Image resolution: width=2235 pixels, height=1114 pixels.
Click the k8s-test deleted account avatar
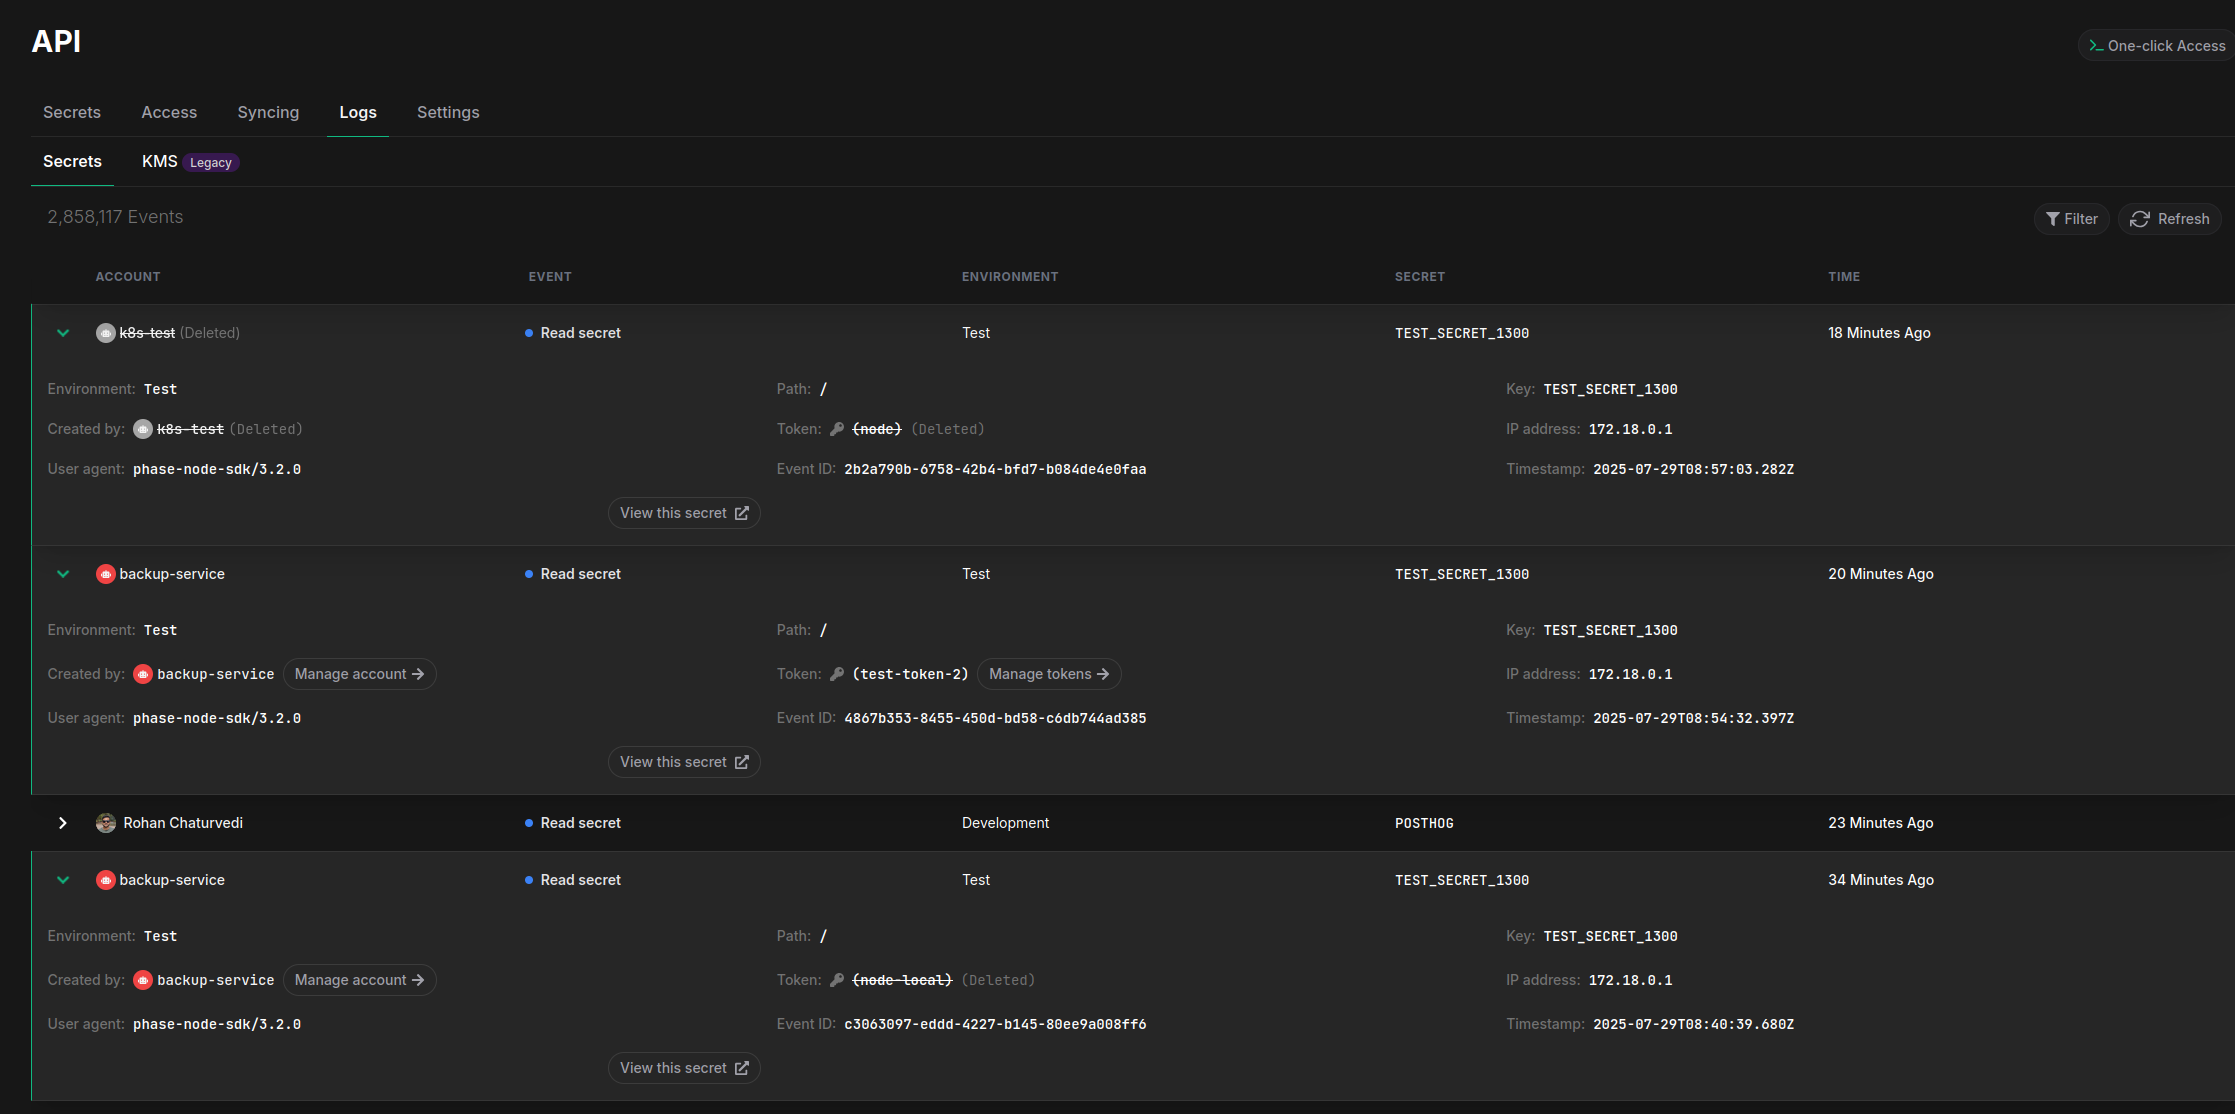coord(106,332)
